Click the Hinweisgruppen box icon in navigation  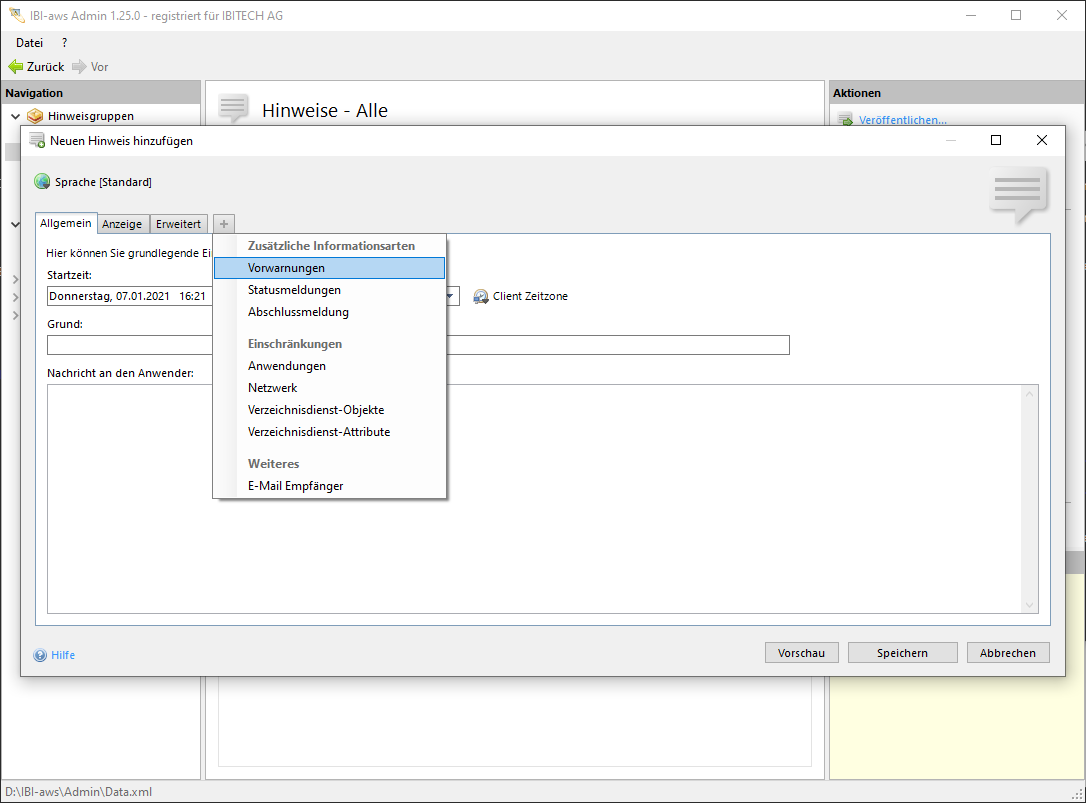tap(35, 116)
